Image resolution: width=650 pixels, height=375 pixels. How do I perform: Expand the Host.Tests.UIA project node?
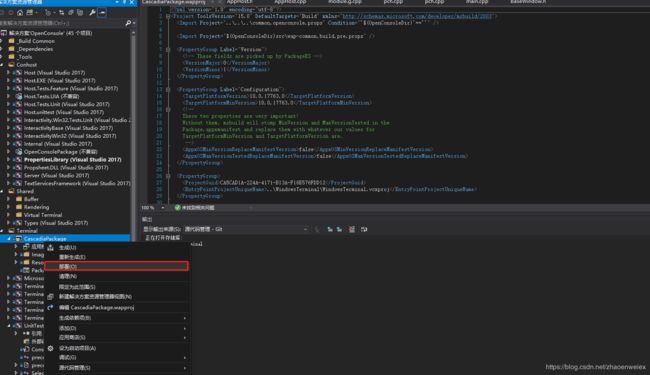coord(8,96)
